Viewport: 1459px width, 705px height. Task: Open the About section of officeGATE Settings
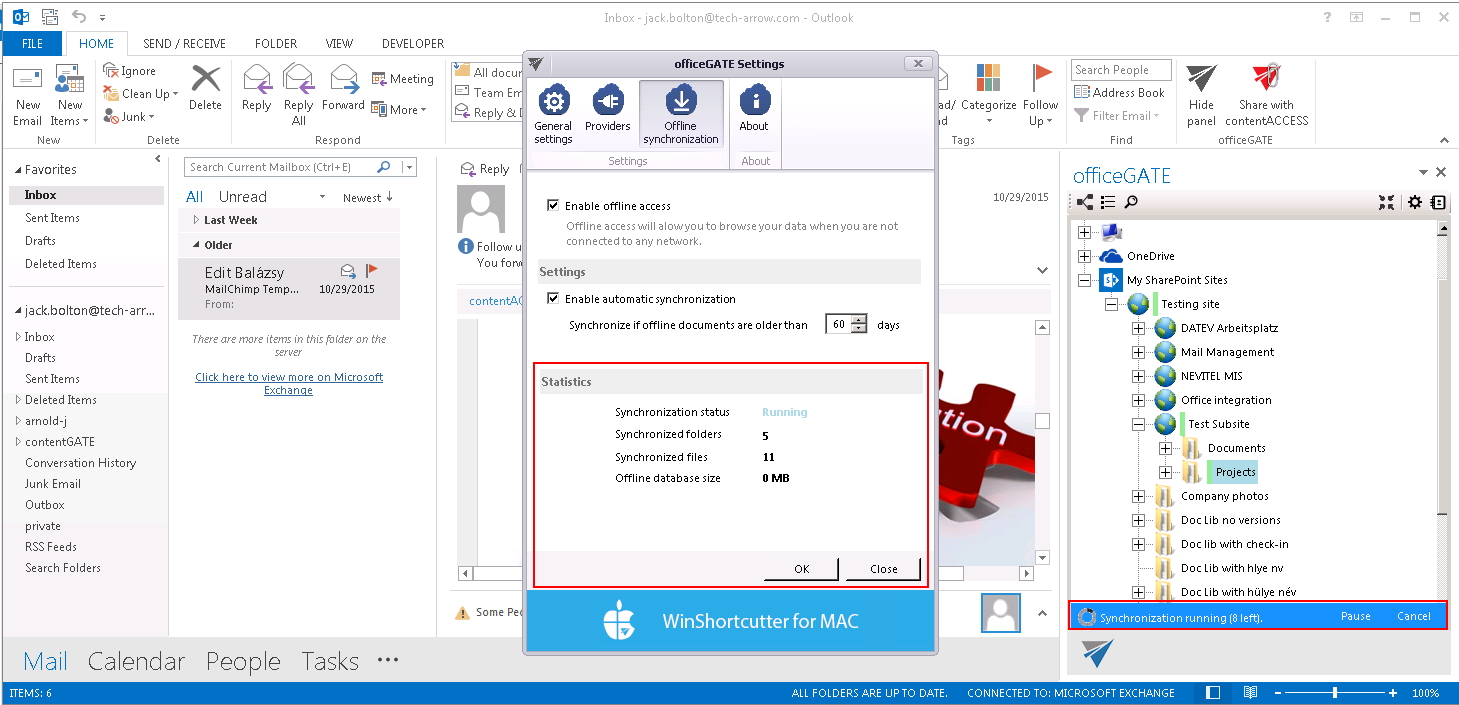pyautogui.click(x=754, y=110)
